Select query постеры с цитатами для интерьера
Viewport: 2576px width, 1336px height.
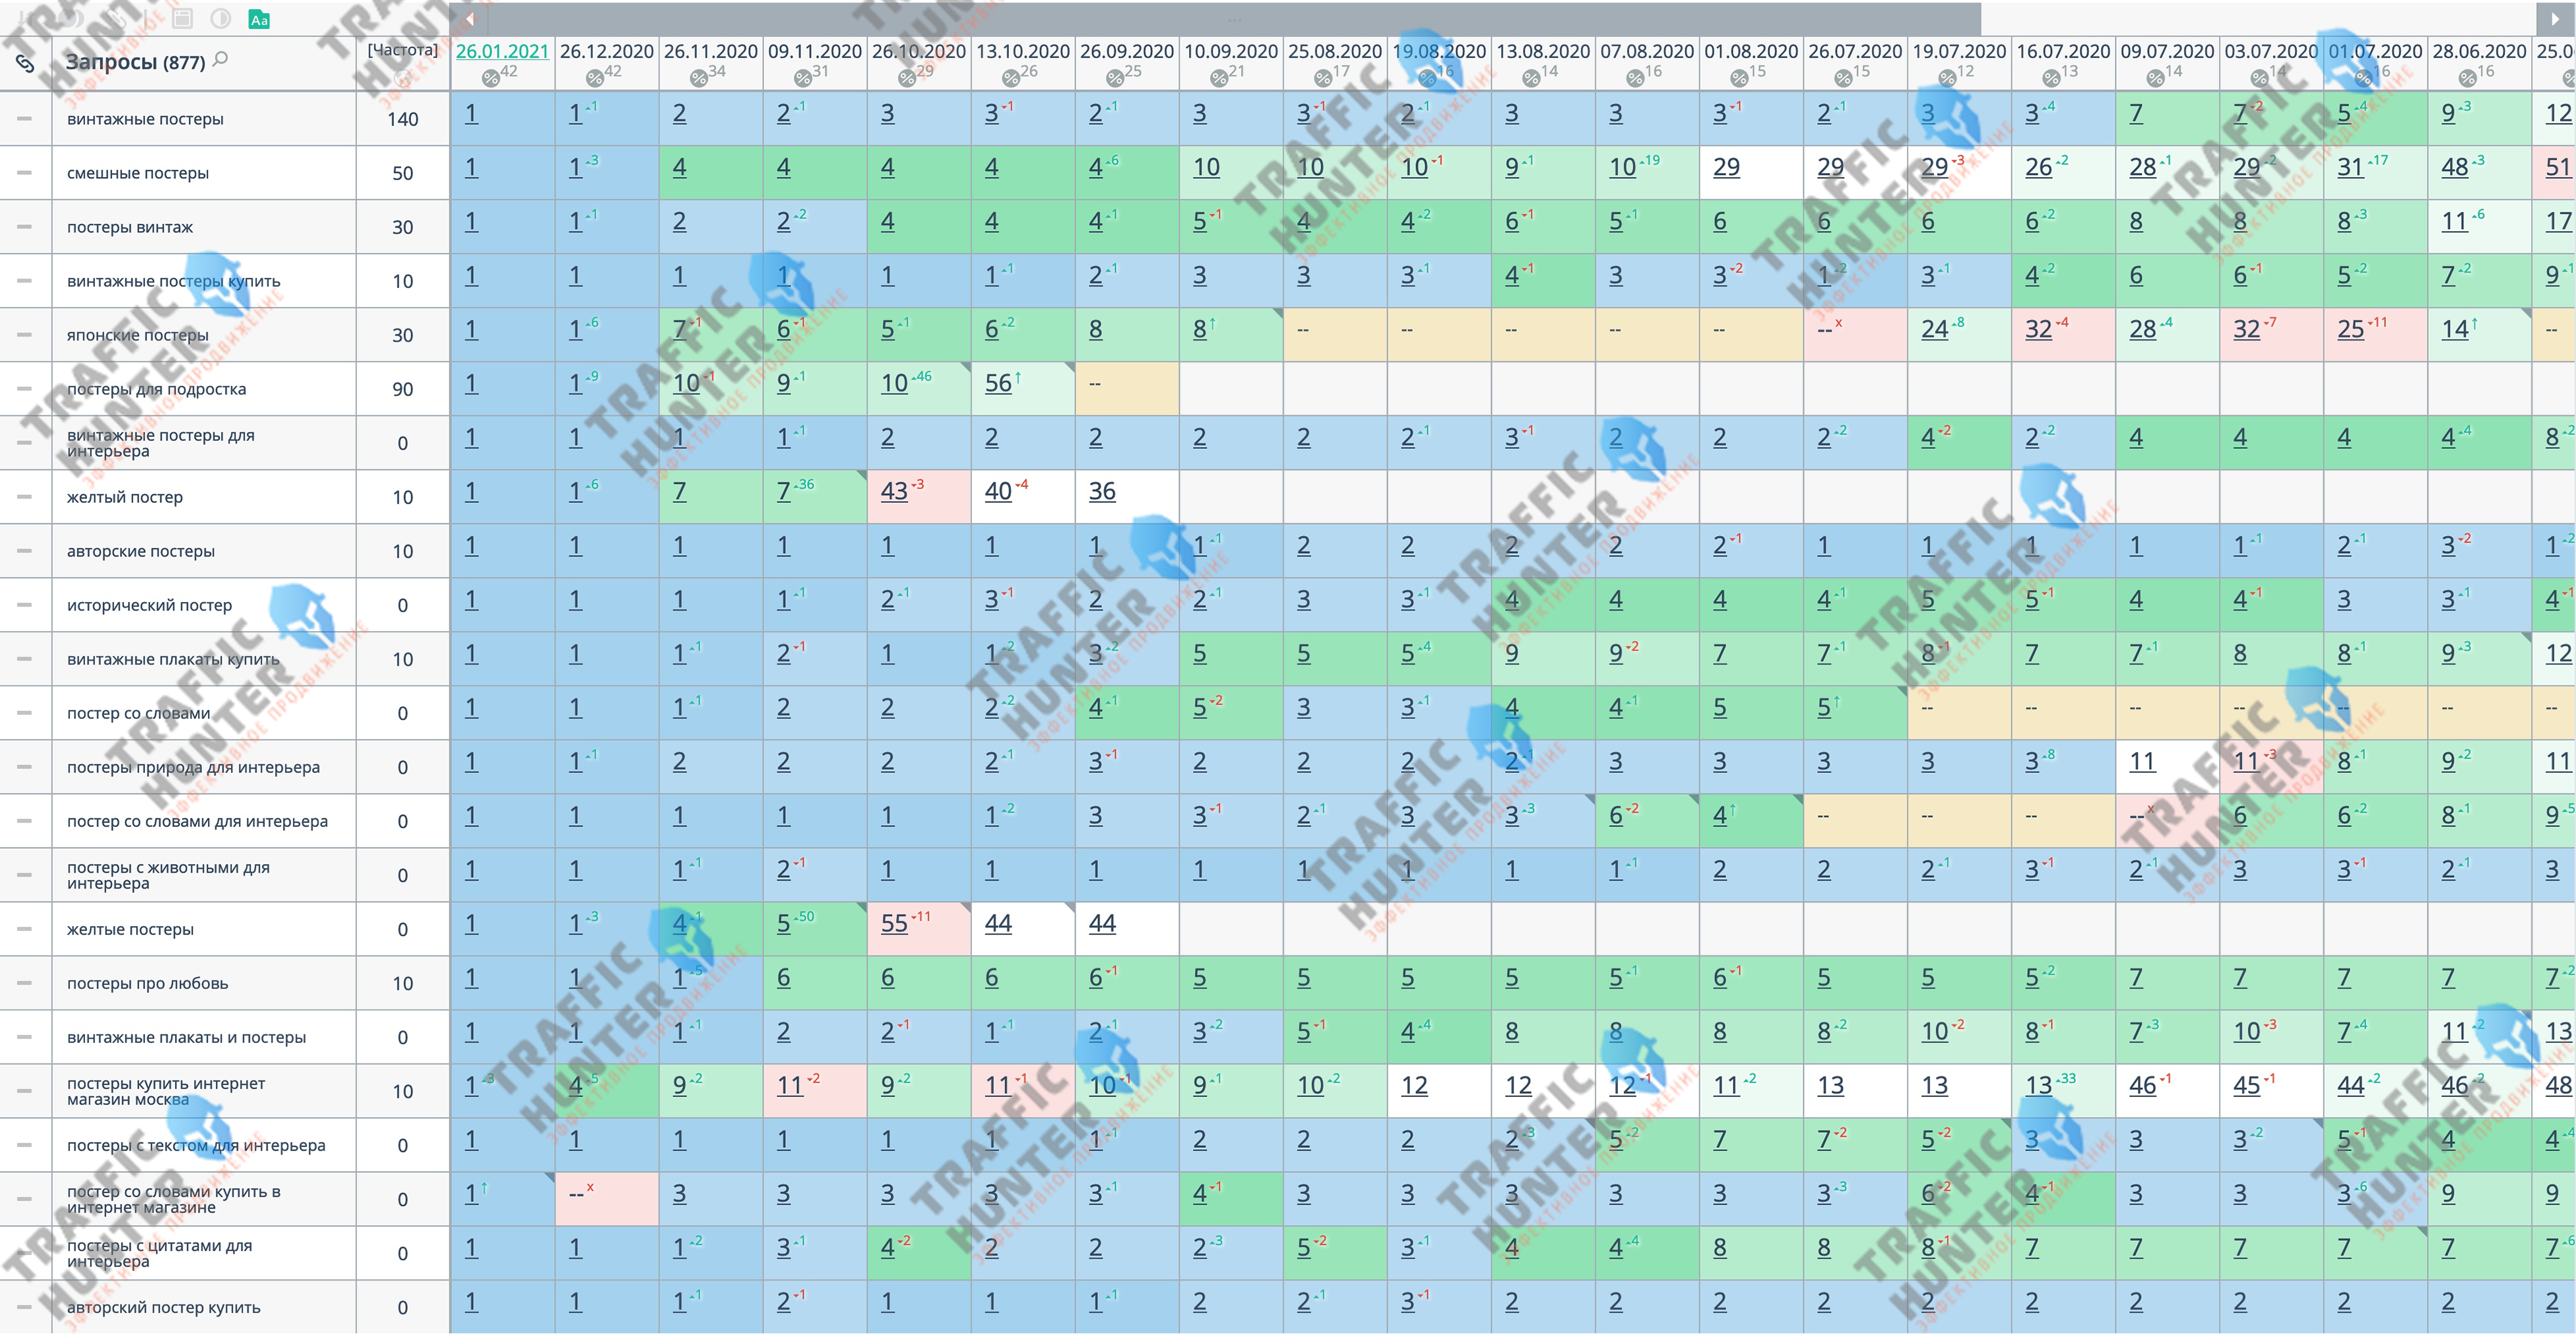[159, 1253]
